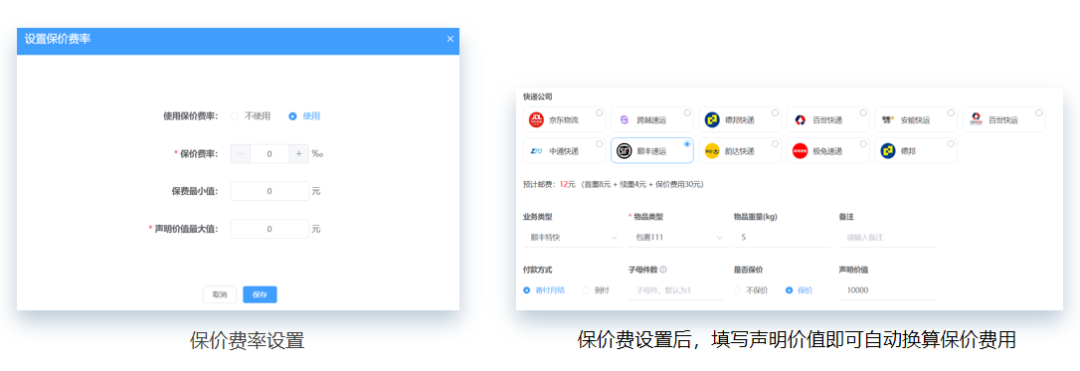Select the radio on the 中通快递 card
Image resolution: width=1080 pixels, height=371 pixels.
pos(599,144)
